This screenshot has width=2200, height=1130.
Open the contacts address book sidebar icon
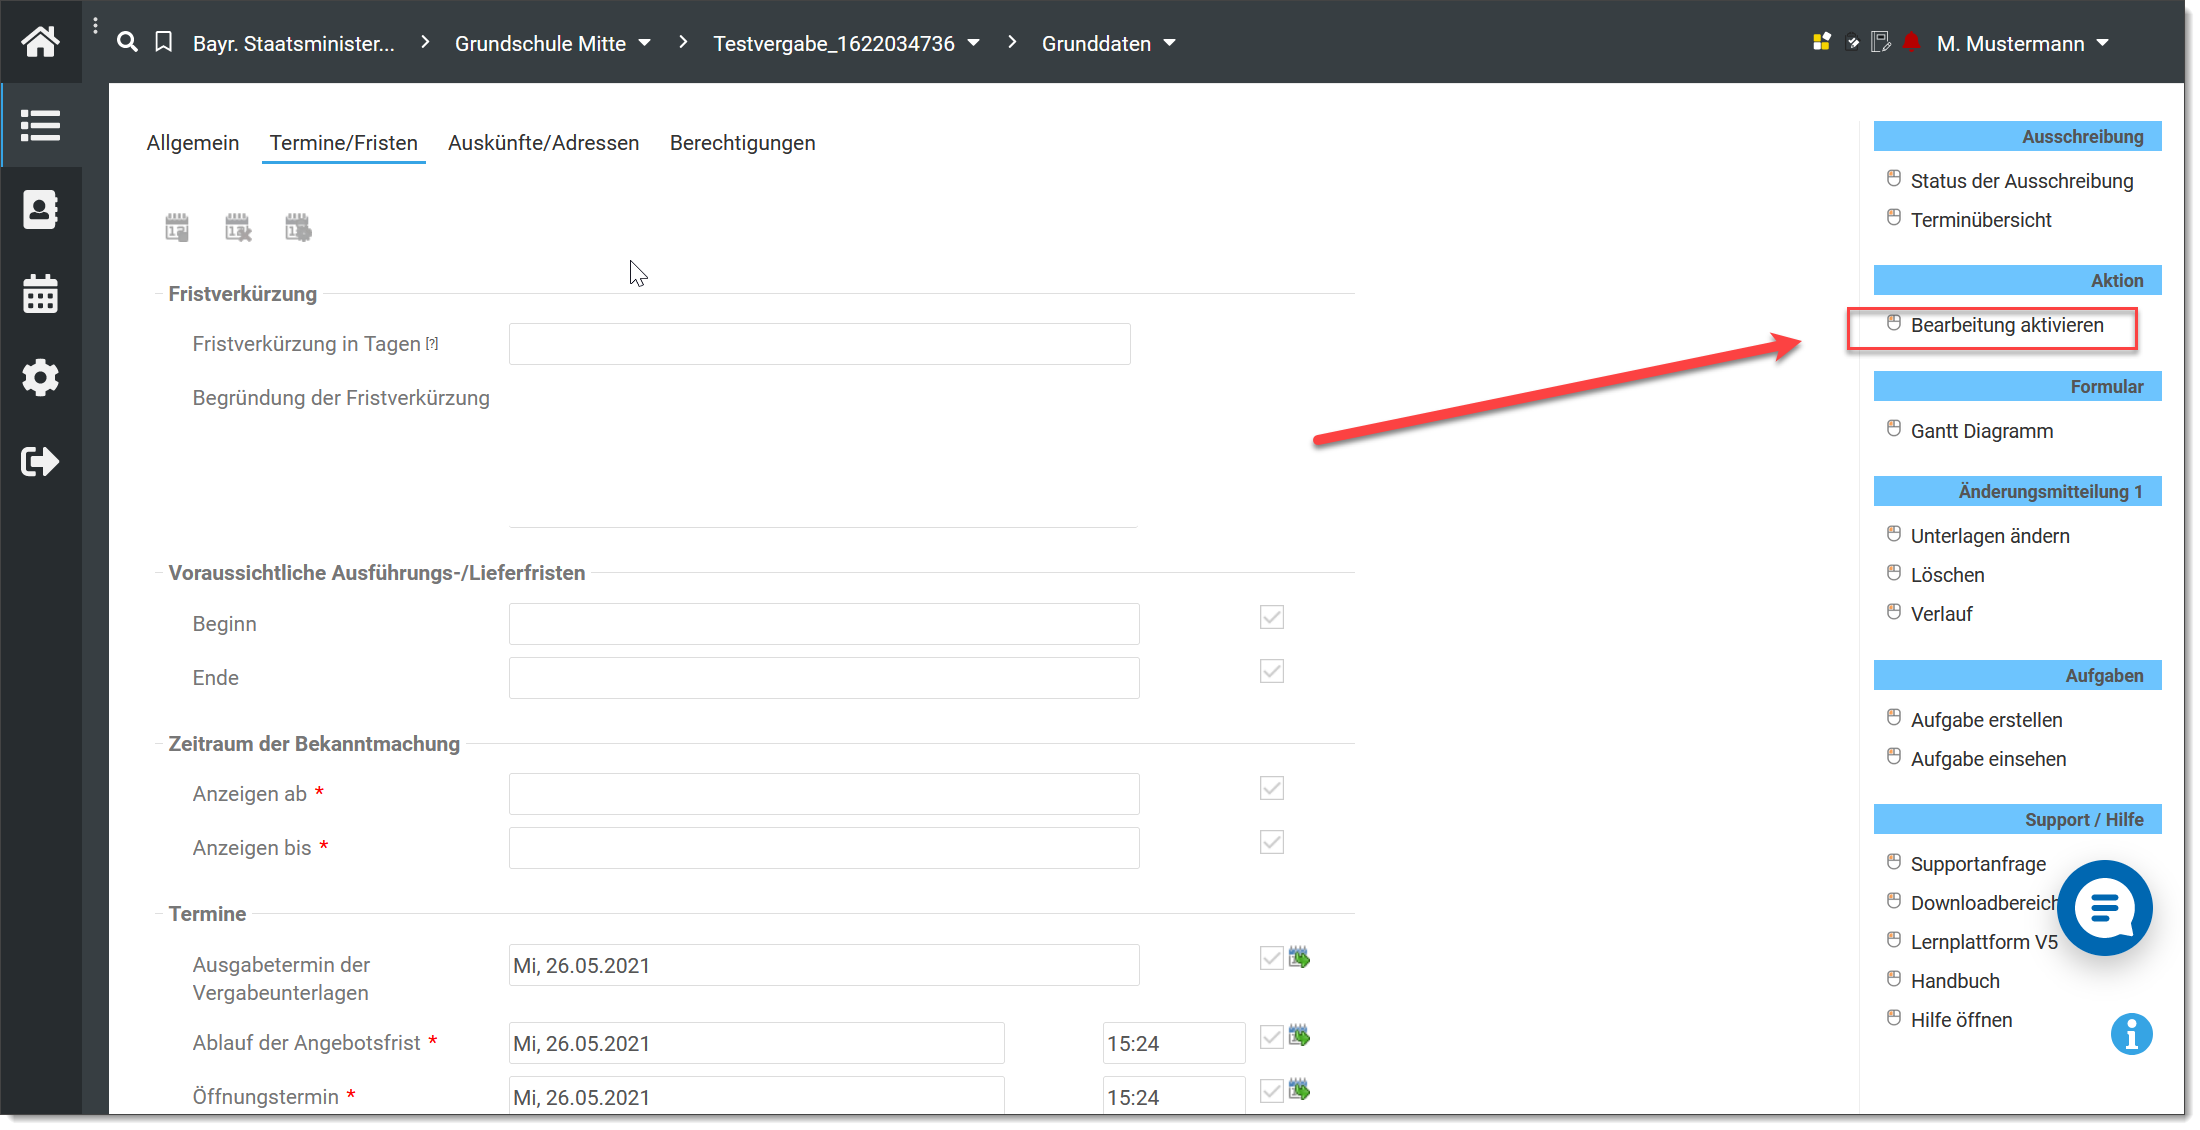(x=40, y=210)
